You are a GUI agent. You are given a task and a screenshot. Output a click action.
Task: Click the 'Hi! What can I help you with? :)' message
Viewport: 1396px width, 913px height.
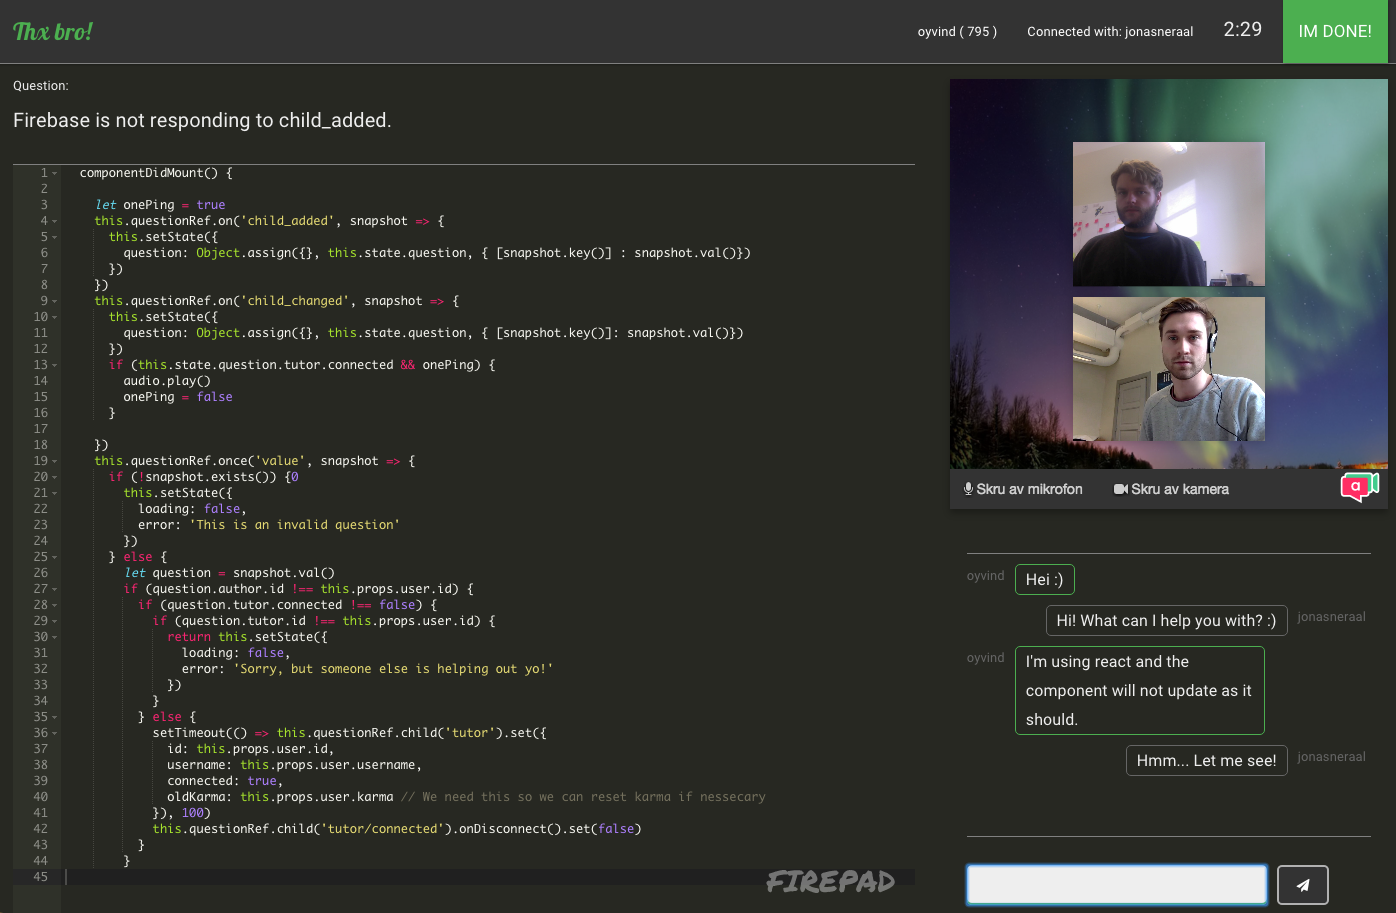(x=1166, y=621)
